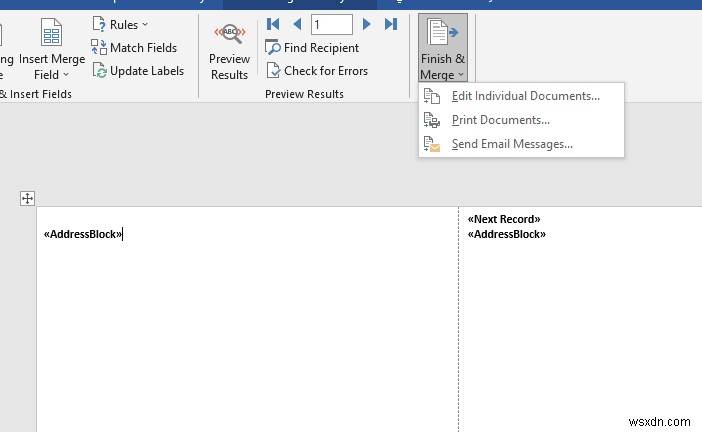
Task: Click the table move handle
Action: 27,198
